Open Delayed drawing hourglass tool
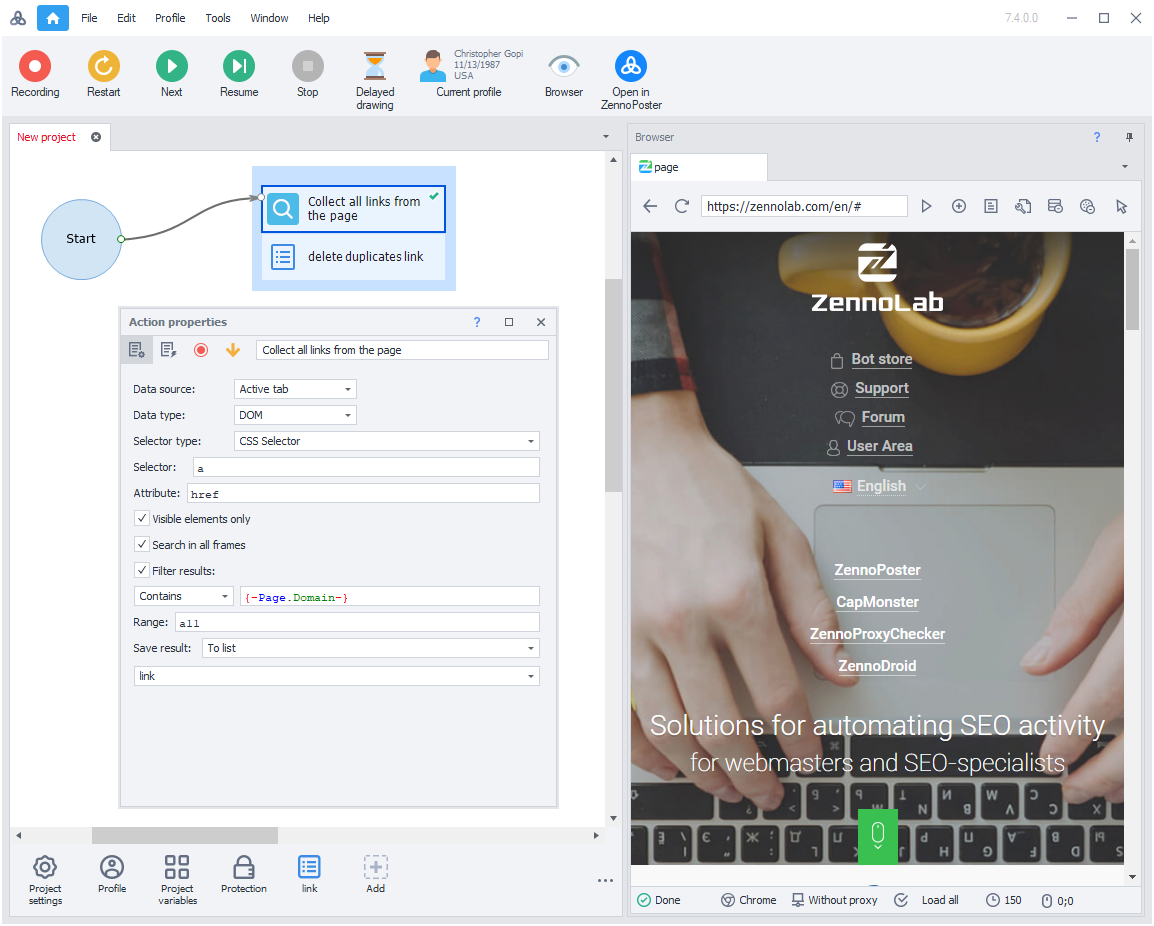The image size is (1154, 926). coord(374,67)
